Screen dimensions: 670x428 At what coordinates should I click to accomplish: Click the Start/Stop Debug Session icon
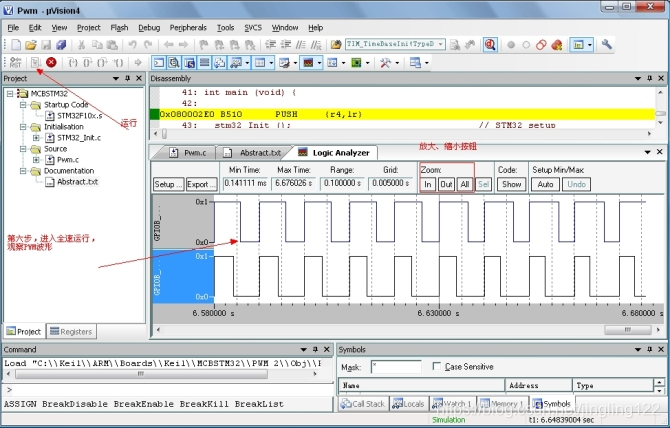(x=490, y=45)
